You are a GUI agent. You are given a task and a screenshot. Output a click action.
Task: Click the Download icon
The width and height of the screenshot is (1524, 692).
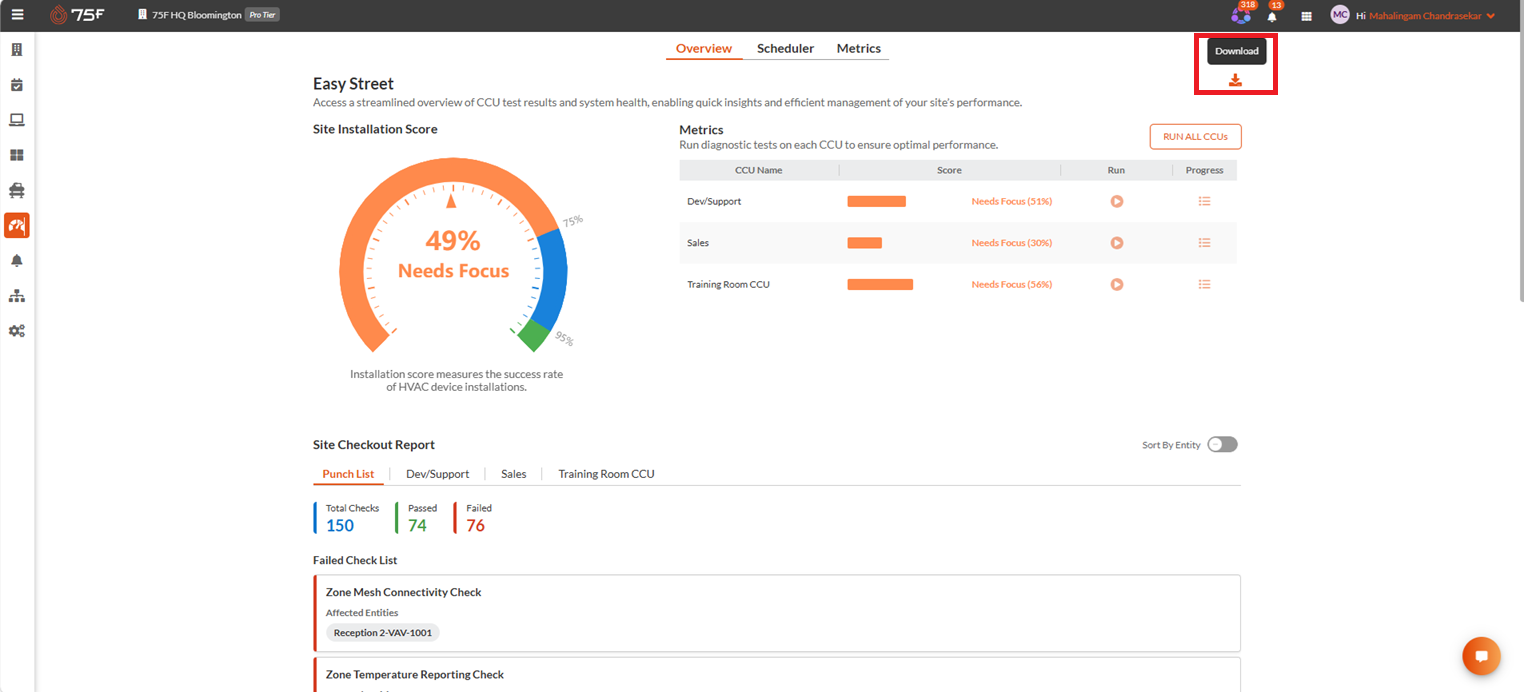(1235, 80)
